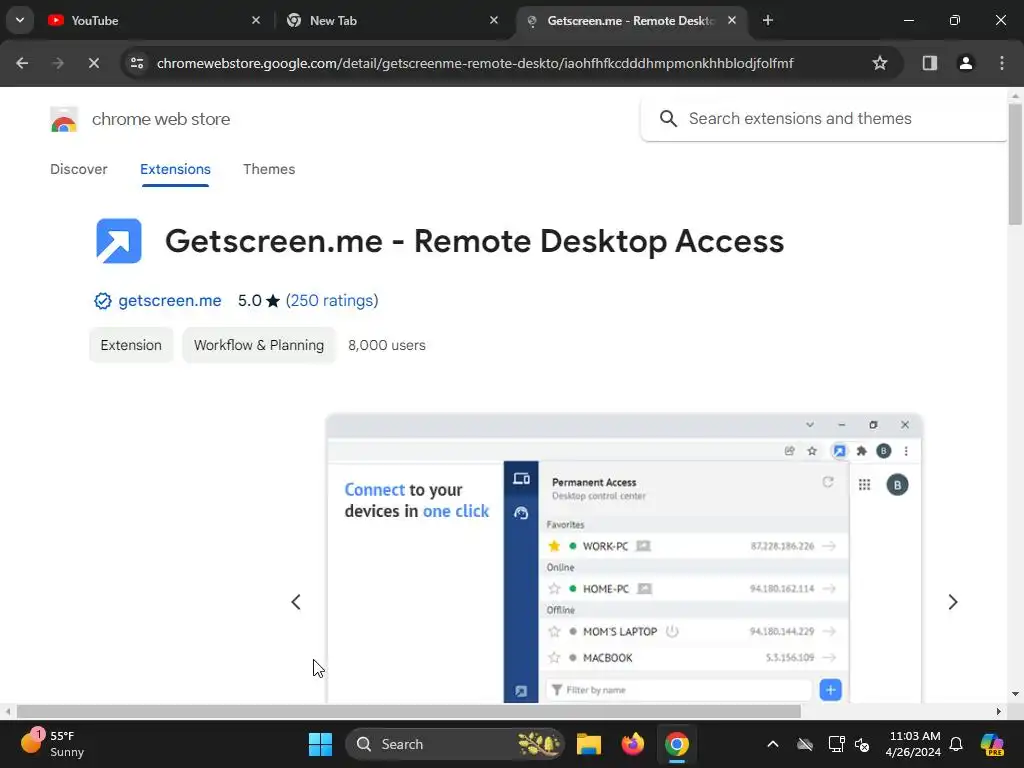
Task: Show the previous screenshot in the carousel
Action: [296, 601]
